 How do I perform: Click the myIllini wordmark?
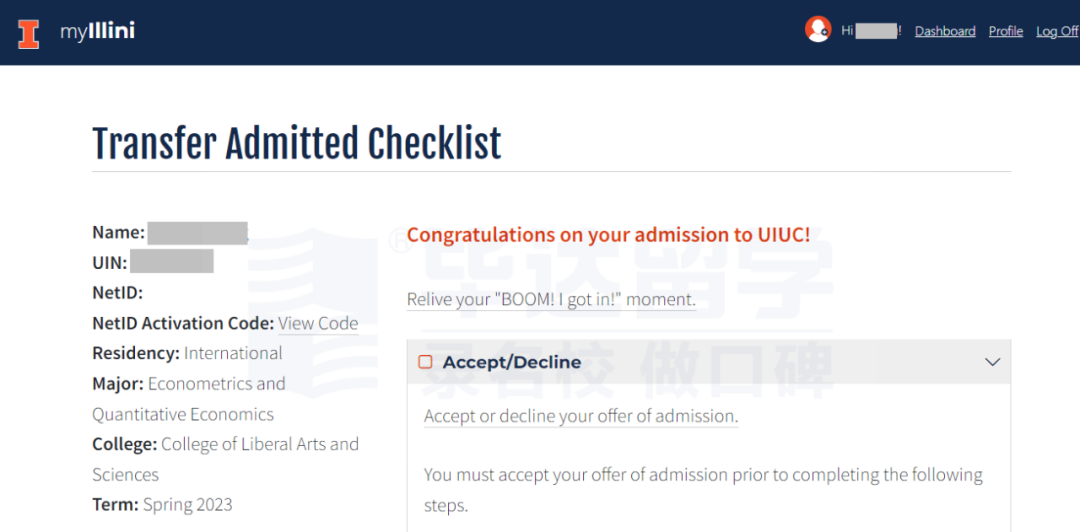(x=97, y=32)
